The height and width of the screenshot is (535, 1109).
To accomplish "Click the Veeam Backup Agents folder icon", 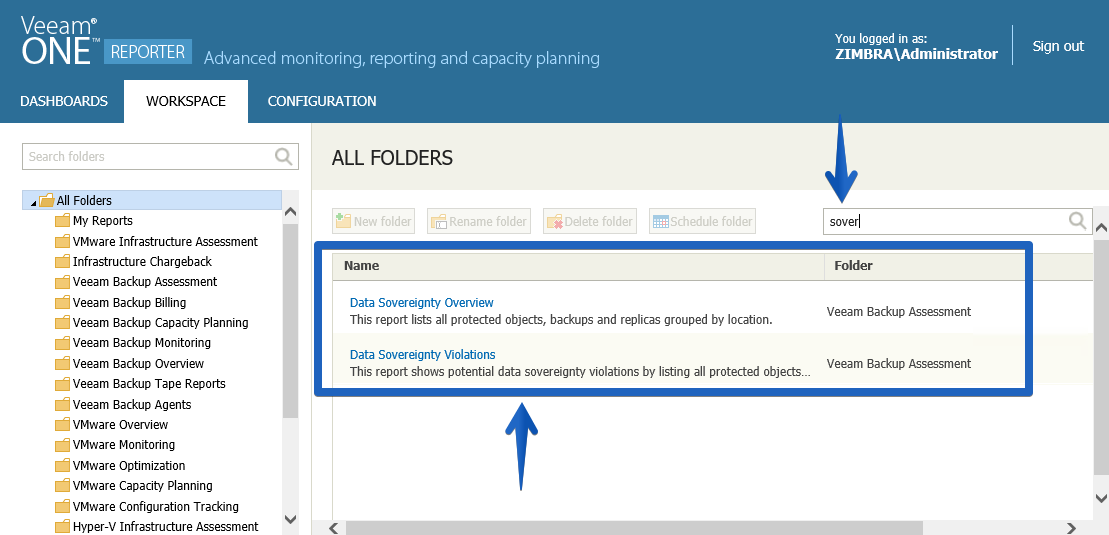I will point(62,405).
